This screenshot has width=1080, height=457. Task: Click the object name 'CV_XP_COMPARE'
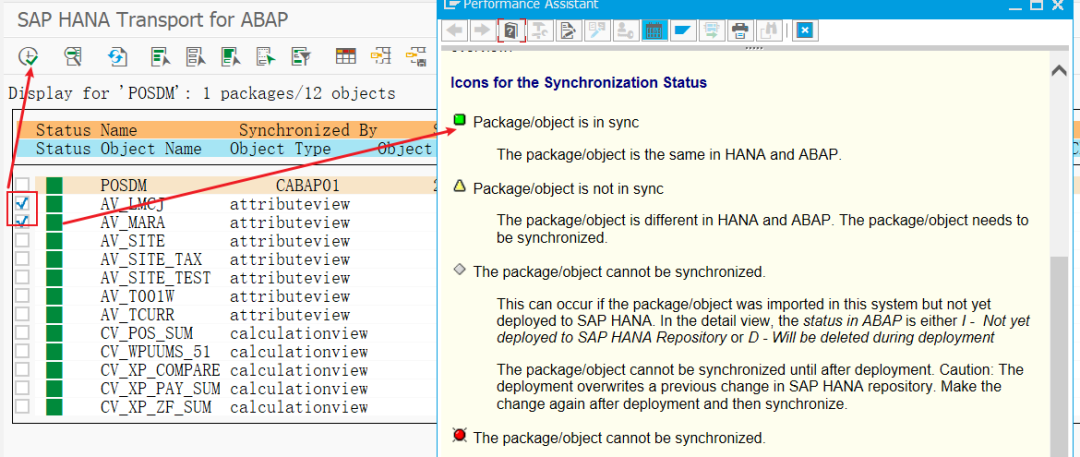160,370
